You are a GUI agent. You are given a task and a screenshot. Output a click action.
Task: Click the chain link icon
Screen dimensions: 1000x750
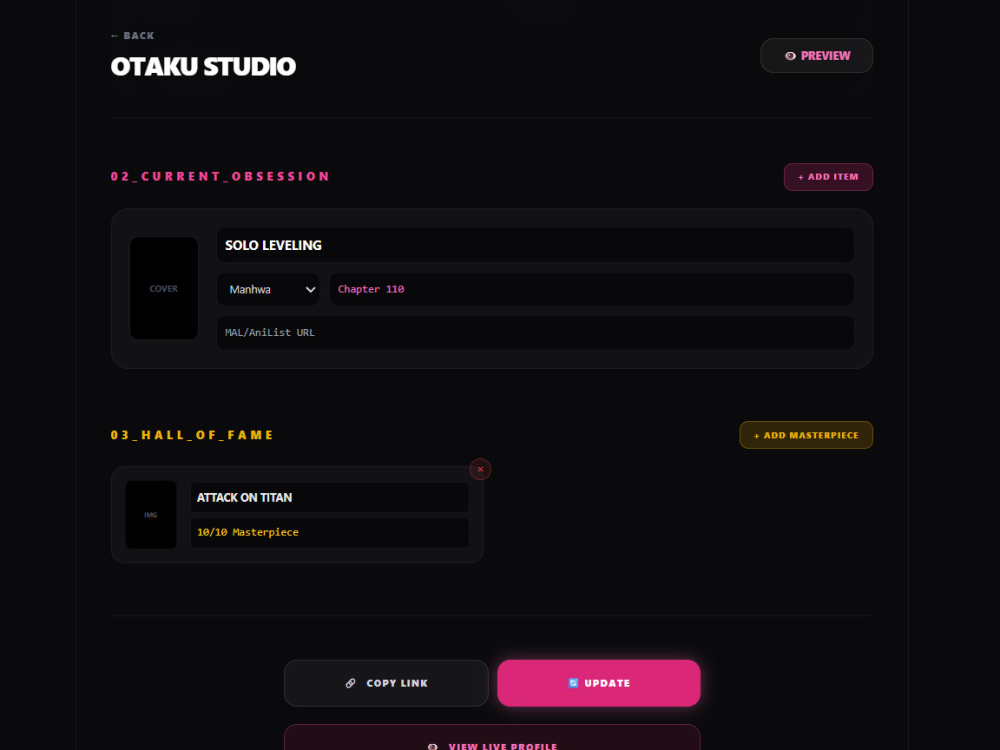351,683
